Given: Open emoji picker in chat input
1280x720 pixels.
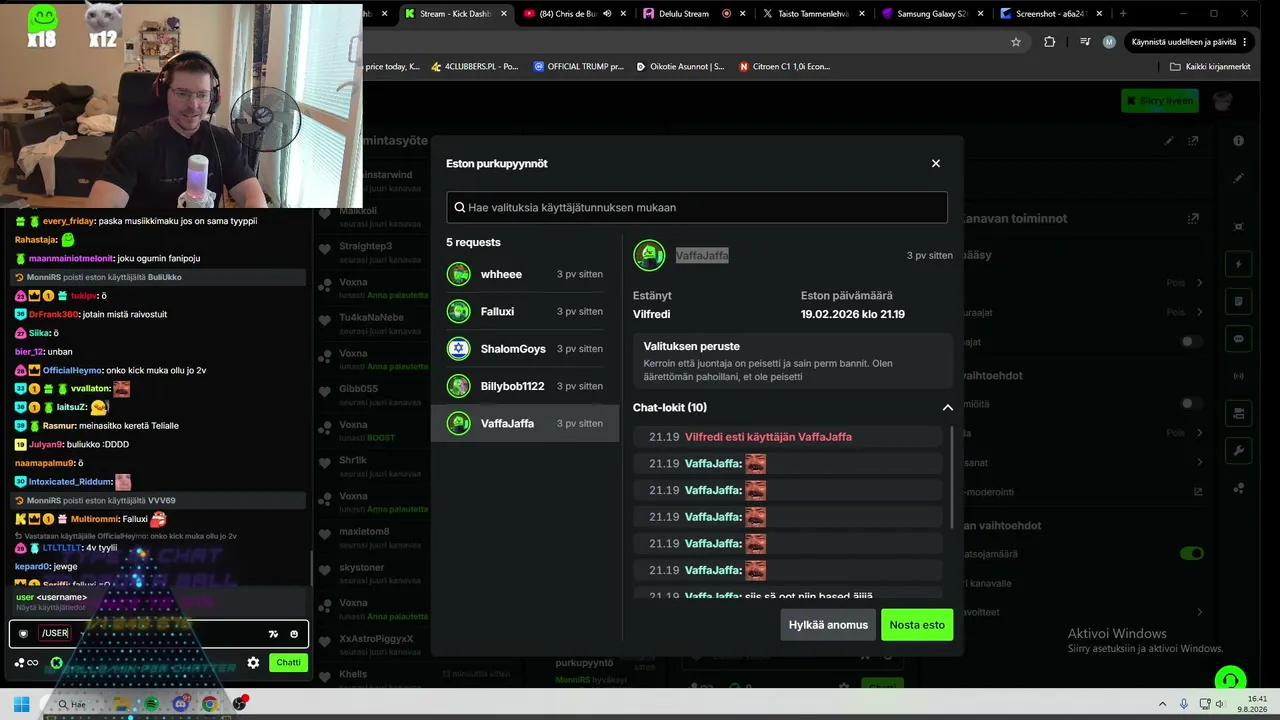Looking at the screenshot, I should [x=294, y=634].
